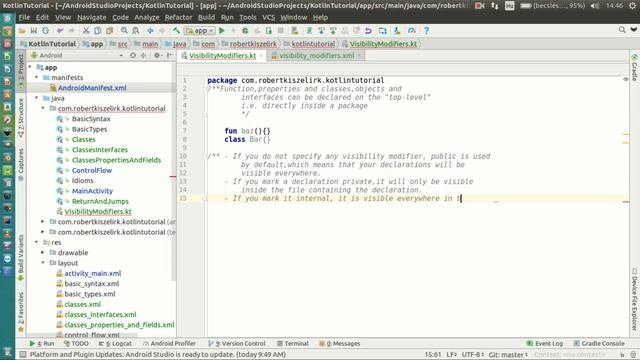This screenshot has width=640, height=360.
Task: Open the VCS menu
Action: point(269,18)
